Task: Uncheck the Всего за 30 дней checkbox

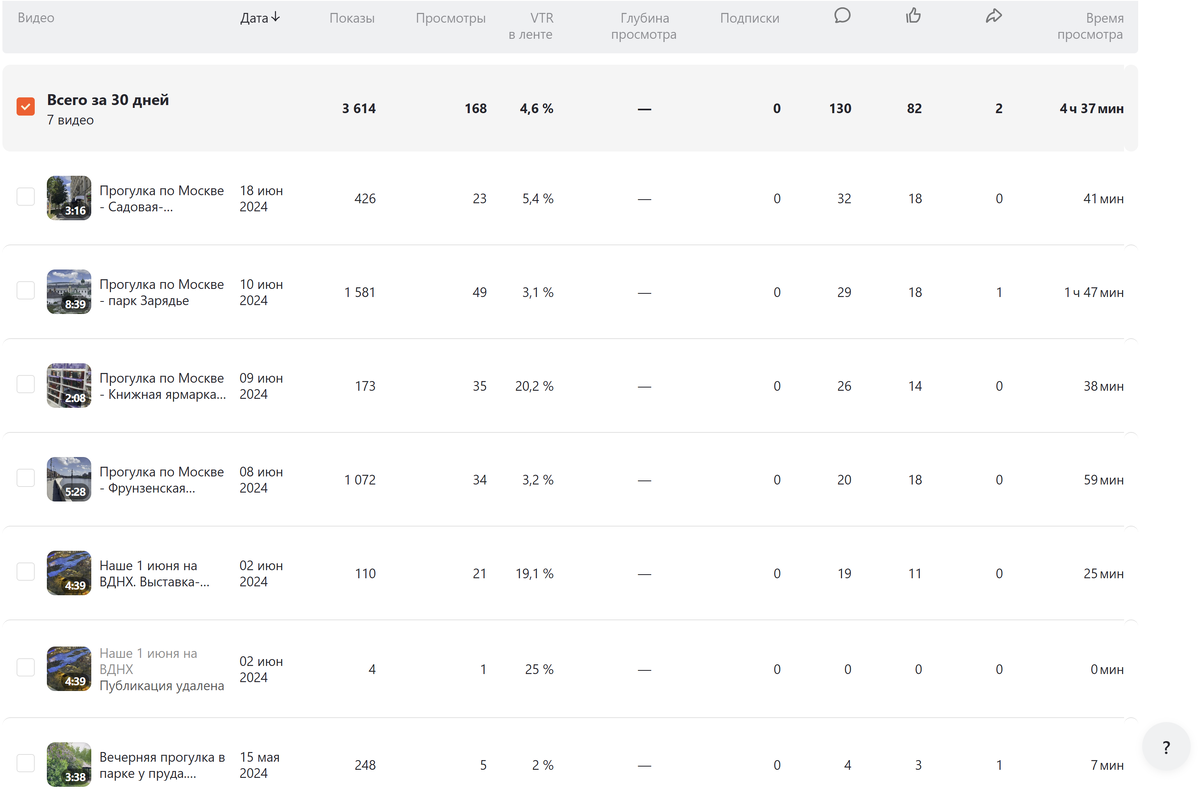Action: coord(26,106)
